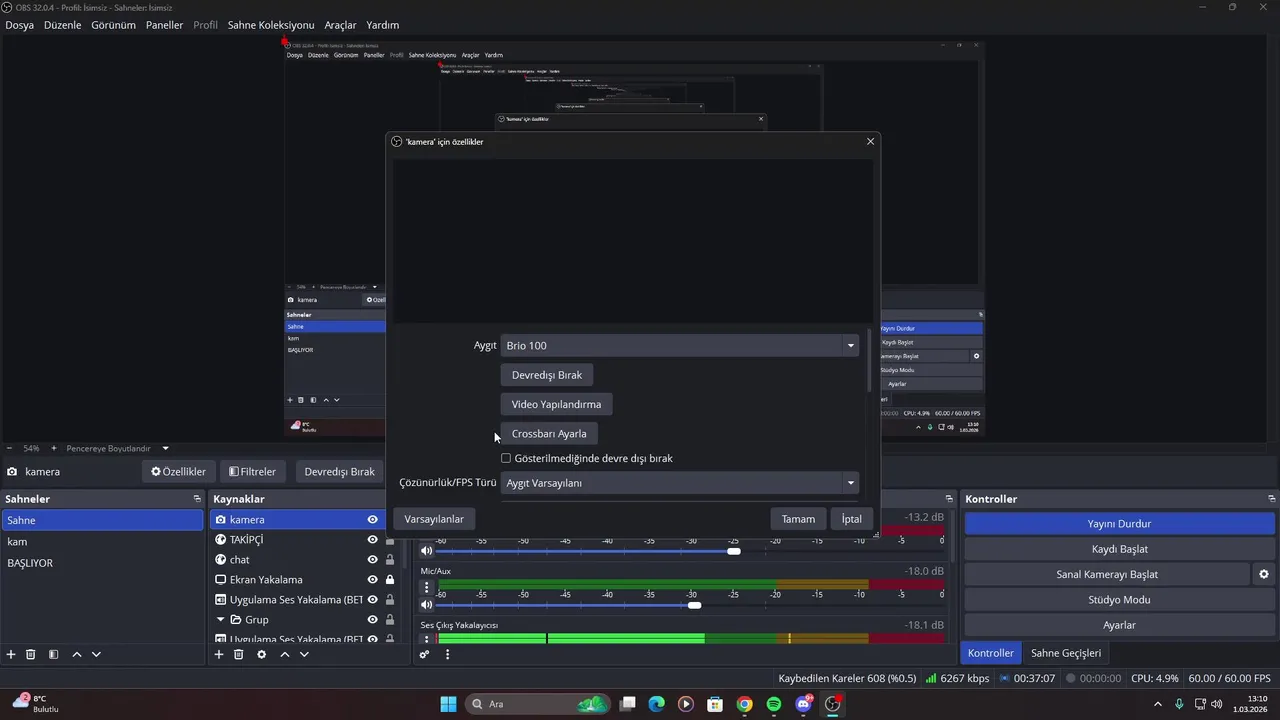1280x720 pixels.
Task: Click the Varsayılanlar button
Action: coord(434,519)
